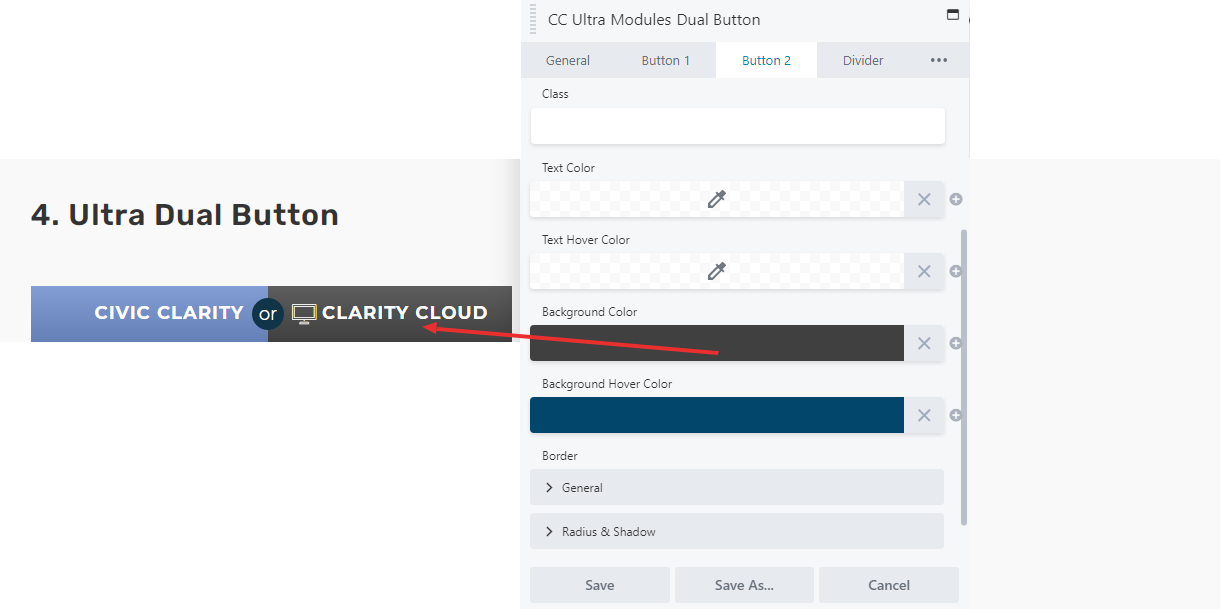The width and height of the screenshot is (1221, 609).
Task: Add connection for Background Hover Color field
Action: tap(956, 415)
